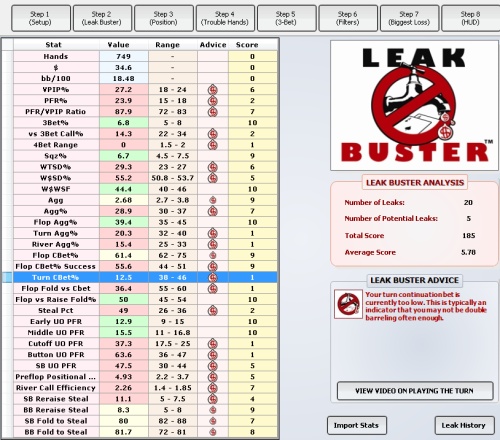This screenshot has height=440, width=500.
Task: Click the advice icon in 4Bet Range row
Action: pos(213,145)
